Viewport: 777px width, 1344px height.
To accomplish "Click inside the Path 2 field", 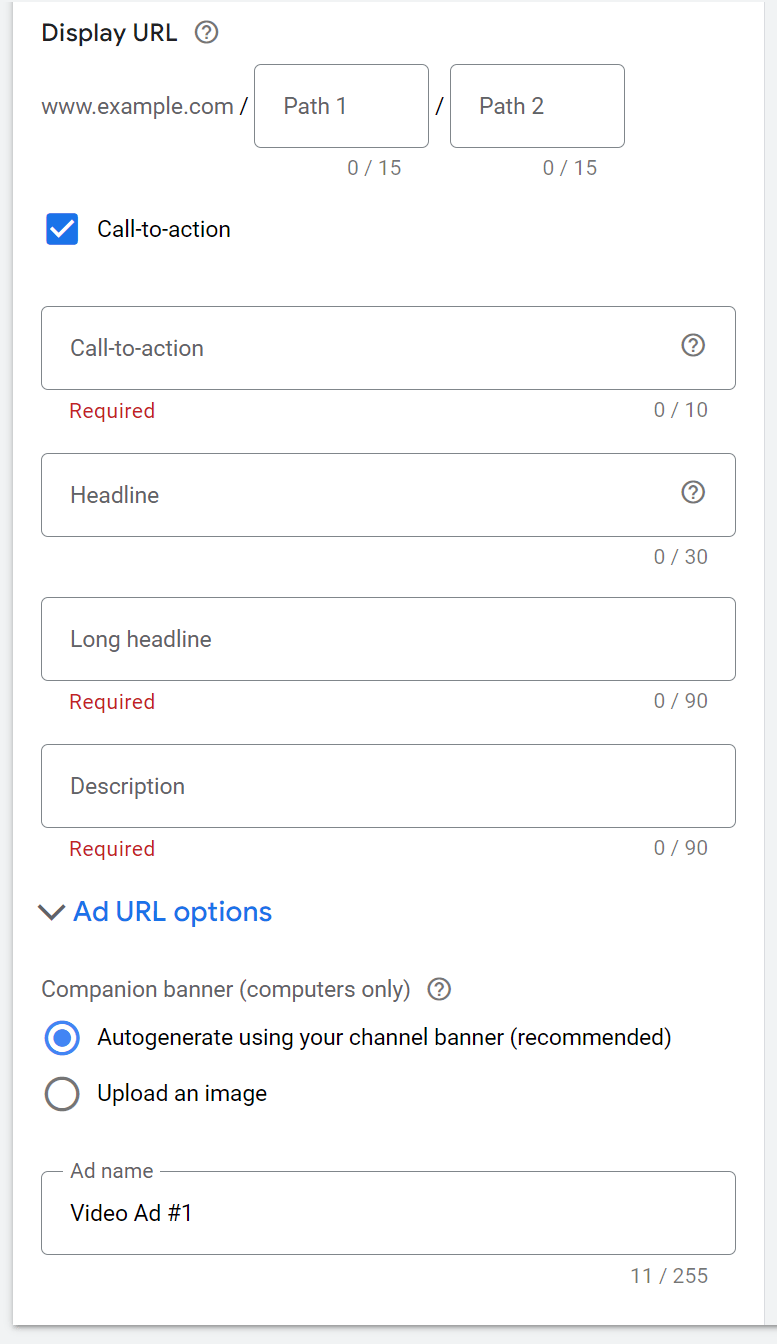I will click(537, 106).
